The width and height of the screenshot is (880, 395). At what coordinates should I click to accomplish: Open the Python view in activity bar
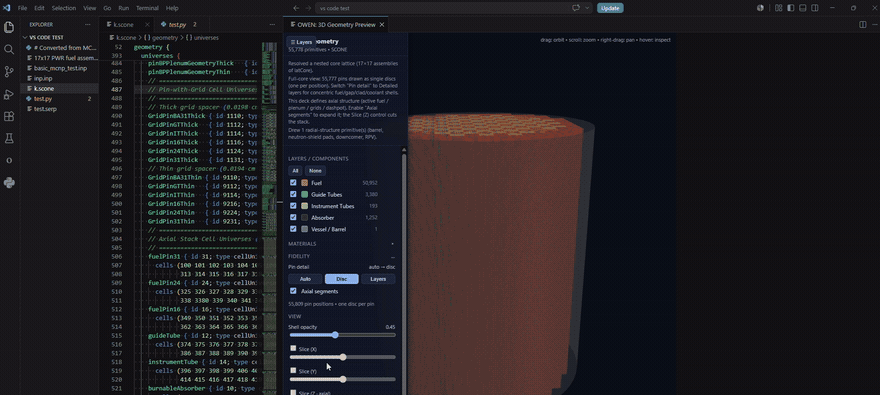(x=9, y=182)
